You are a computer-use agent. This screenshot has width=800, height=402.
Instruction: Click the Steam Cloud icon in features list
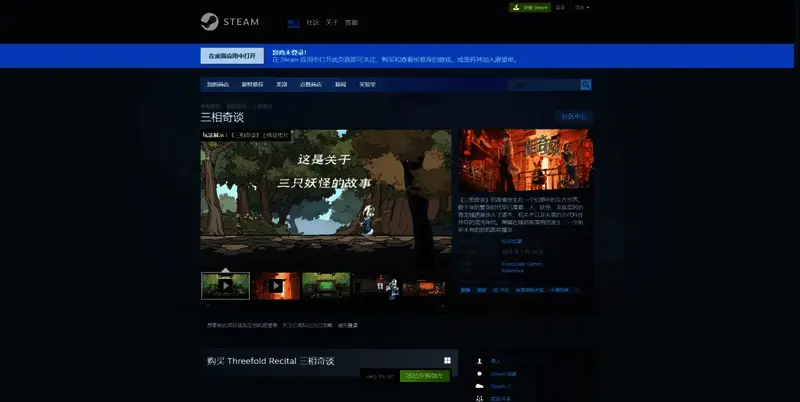coord(480,386)
